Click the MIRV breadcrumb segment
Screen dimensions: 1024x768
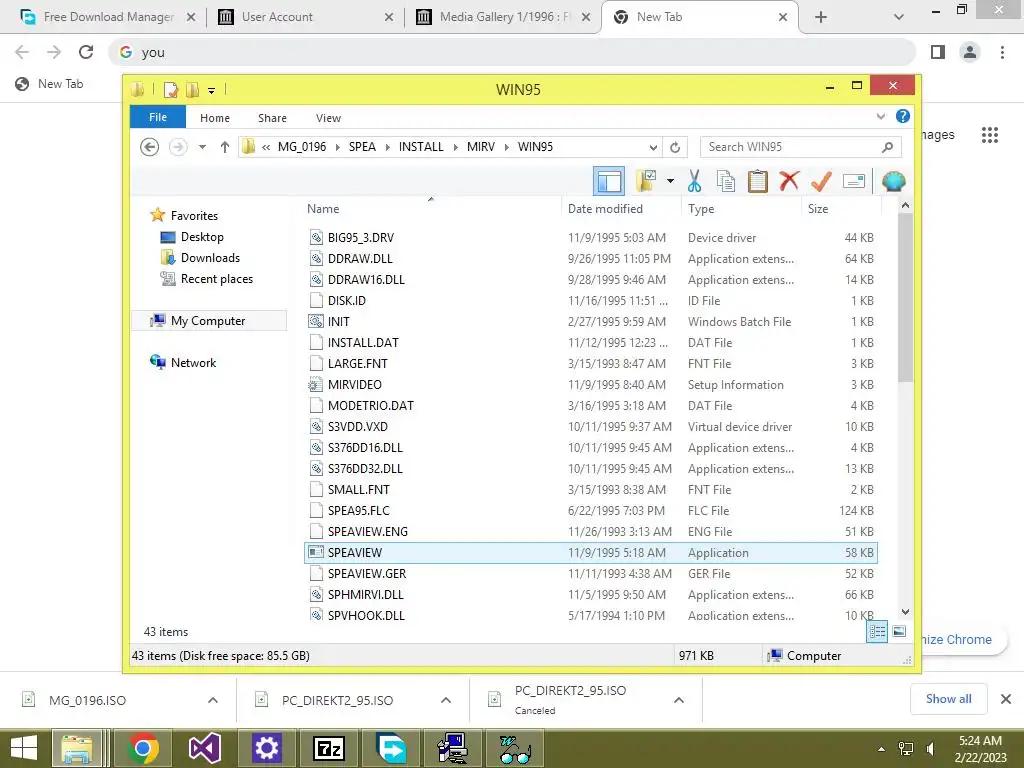481,147
